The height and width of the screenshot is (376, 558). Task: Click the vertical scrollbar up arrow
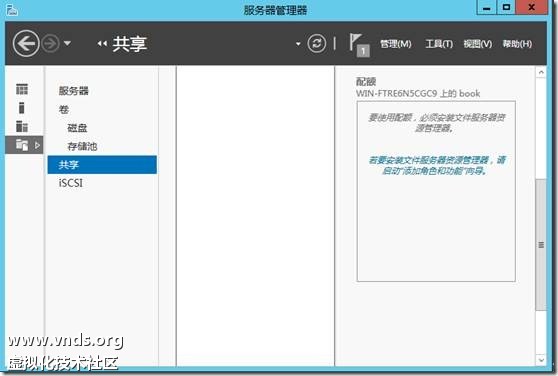[541, 72]
